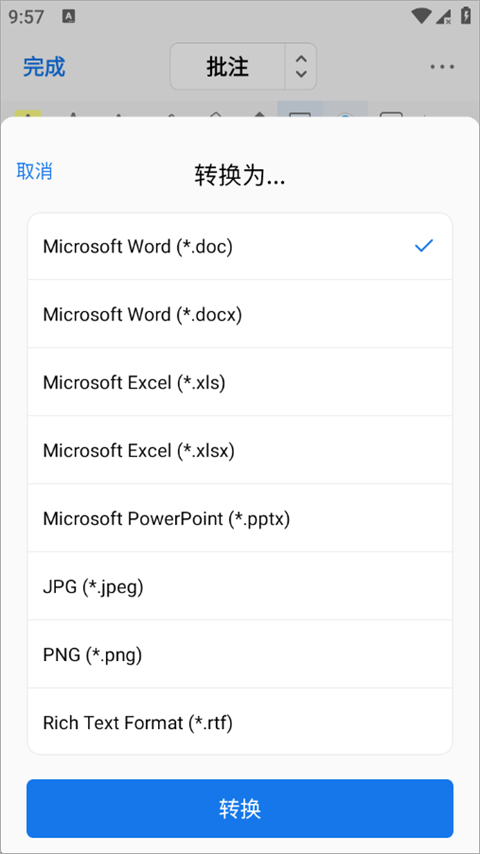Tap the keyboard 'A' status bar icon

click(x=69, y=17)
